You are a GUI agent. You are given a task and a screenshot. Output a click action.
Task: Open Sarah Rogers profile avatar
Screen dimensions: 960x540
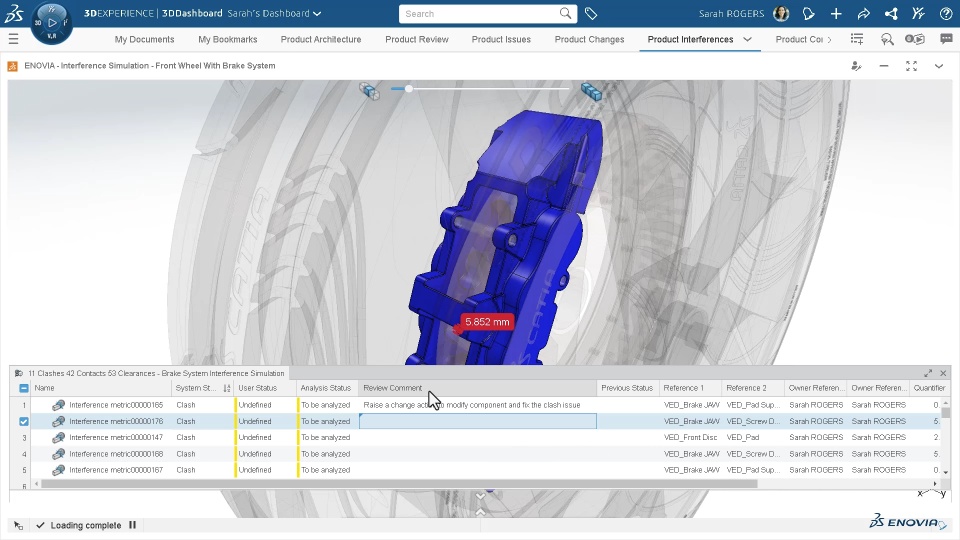pyautogui.click(x=781, y=13)
